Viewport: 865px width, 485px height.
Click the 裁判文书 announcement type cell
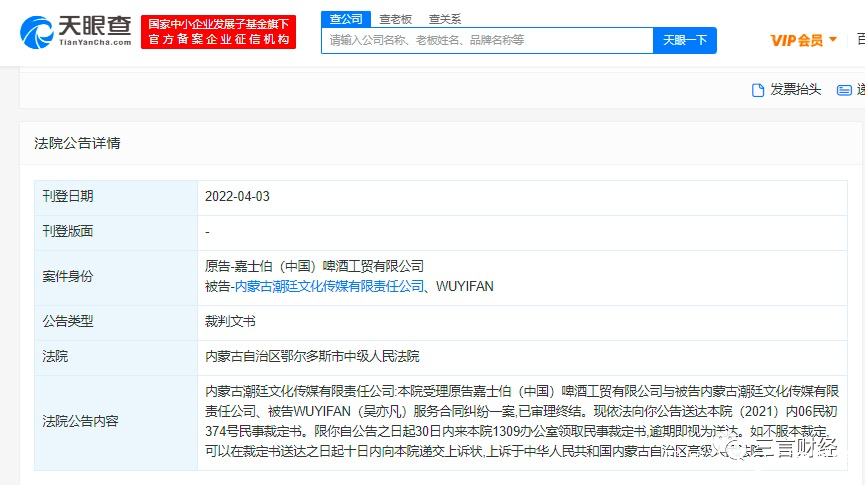point(522,322)
